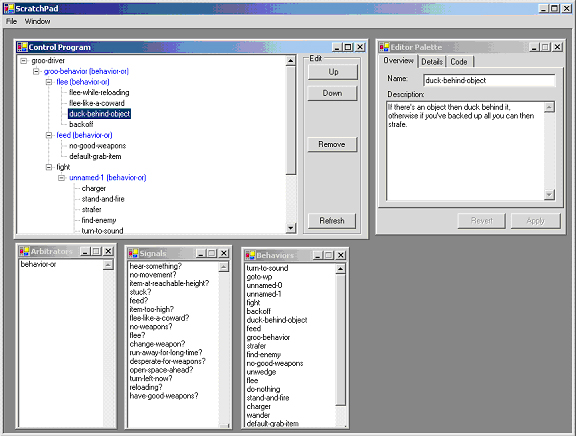Maximize the Behaviors window
Screen dimensions: 576x436
coord(329,255)
